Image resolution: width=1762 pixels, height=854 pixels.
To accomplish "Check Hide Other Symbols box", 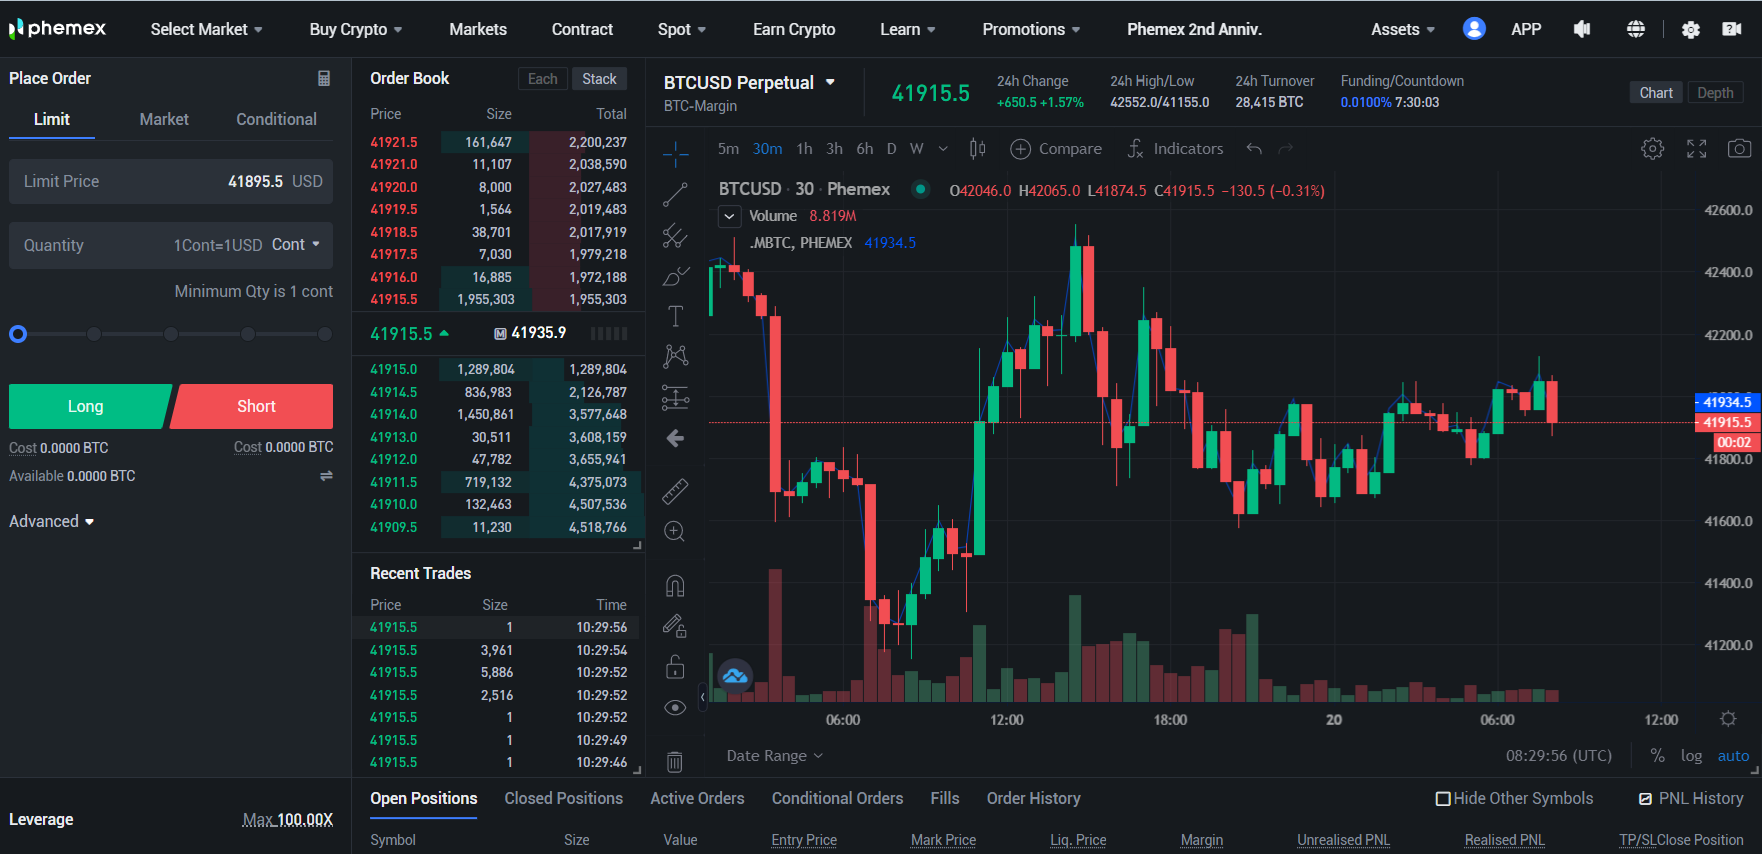I will pos(1443,798).
